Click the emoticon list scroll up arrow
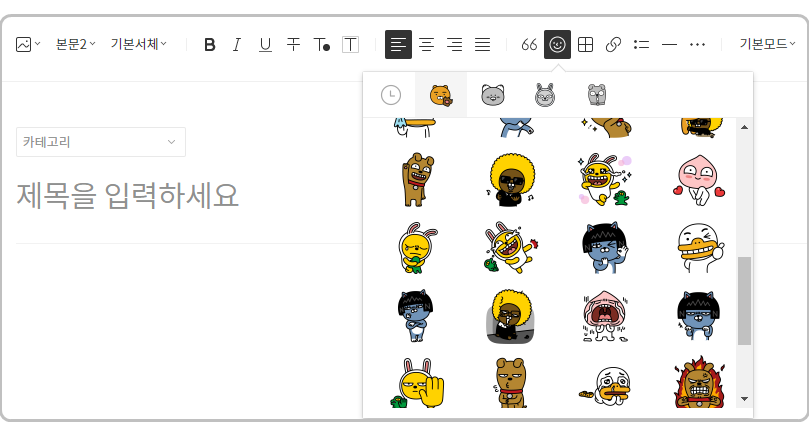809x436 pixels. click(744, 127)
